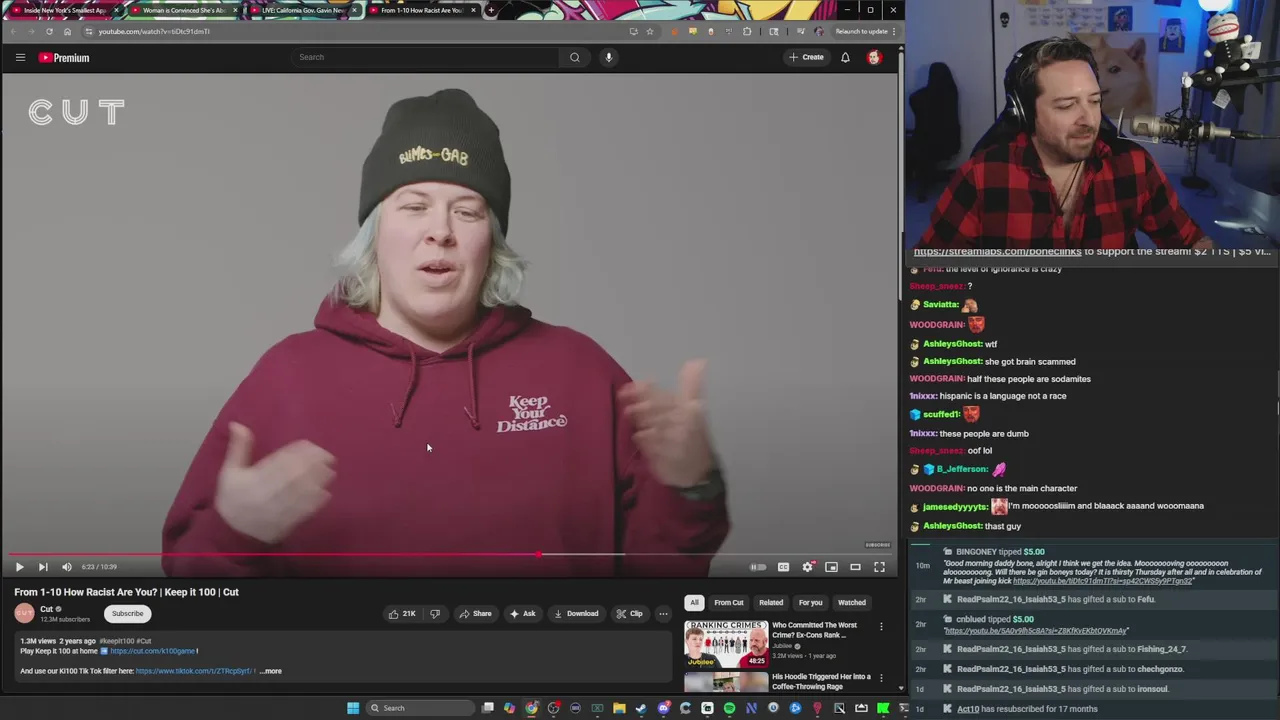Mute the video player volume
This screenshot has height=720, width=1280.
pyautogui.click(x=67, y=567)
